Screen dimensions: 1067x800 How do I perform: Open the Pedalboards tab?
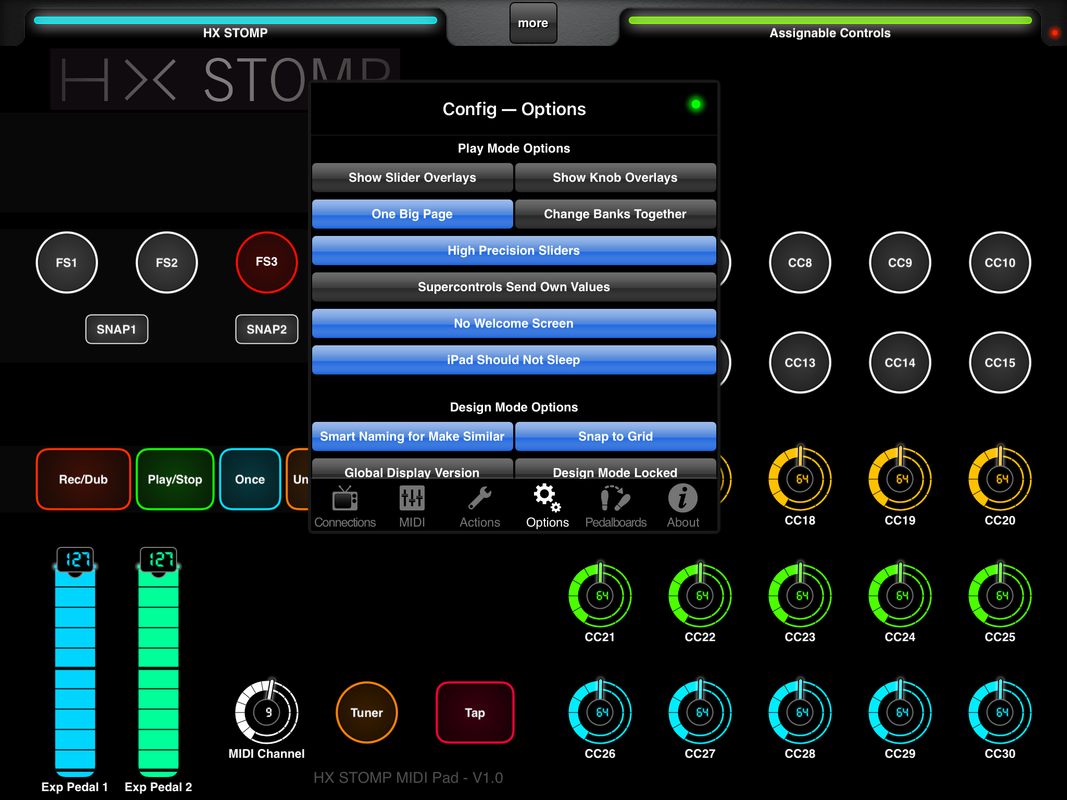point(616,507)
